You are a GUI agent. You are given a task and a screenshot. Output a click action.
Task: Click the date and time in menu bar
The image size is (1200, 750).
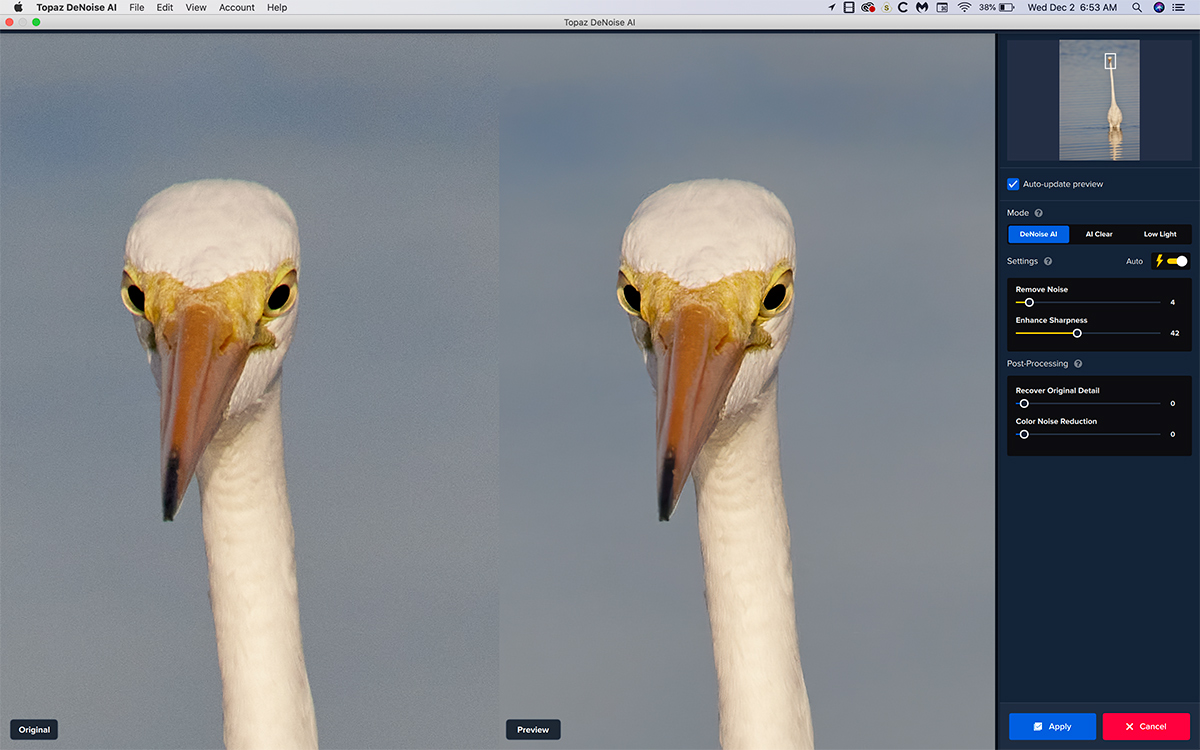point(1073,7)
